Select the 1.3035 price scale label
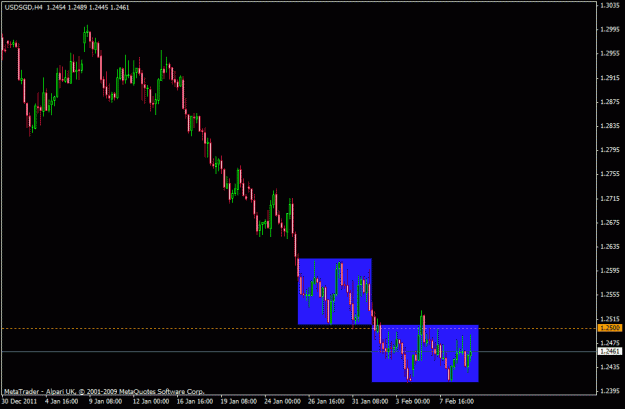Viewport: 625px width, 409px height. [x=610, y=5]
